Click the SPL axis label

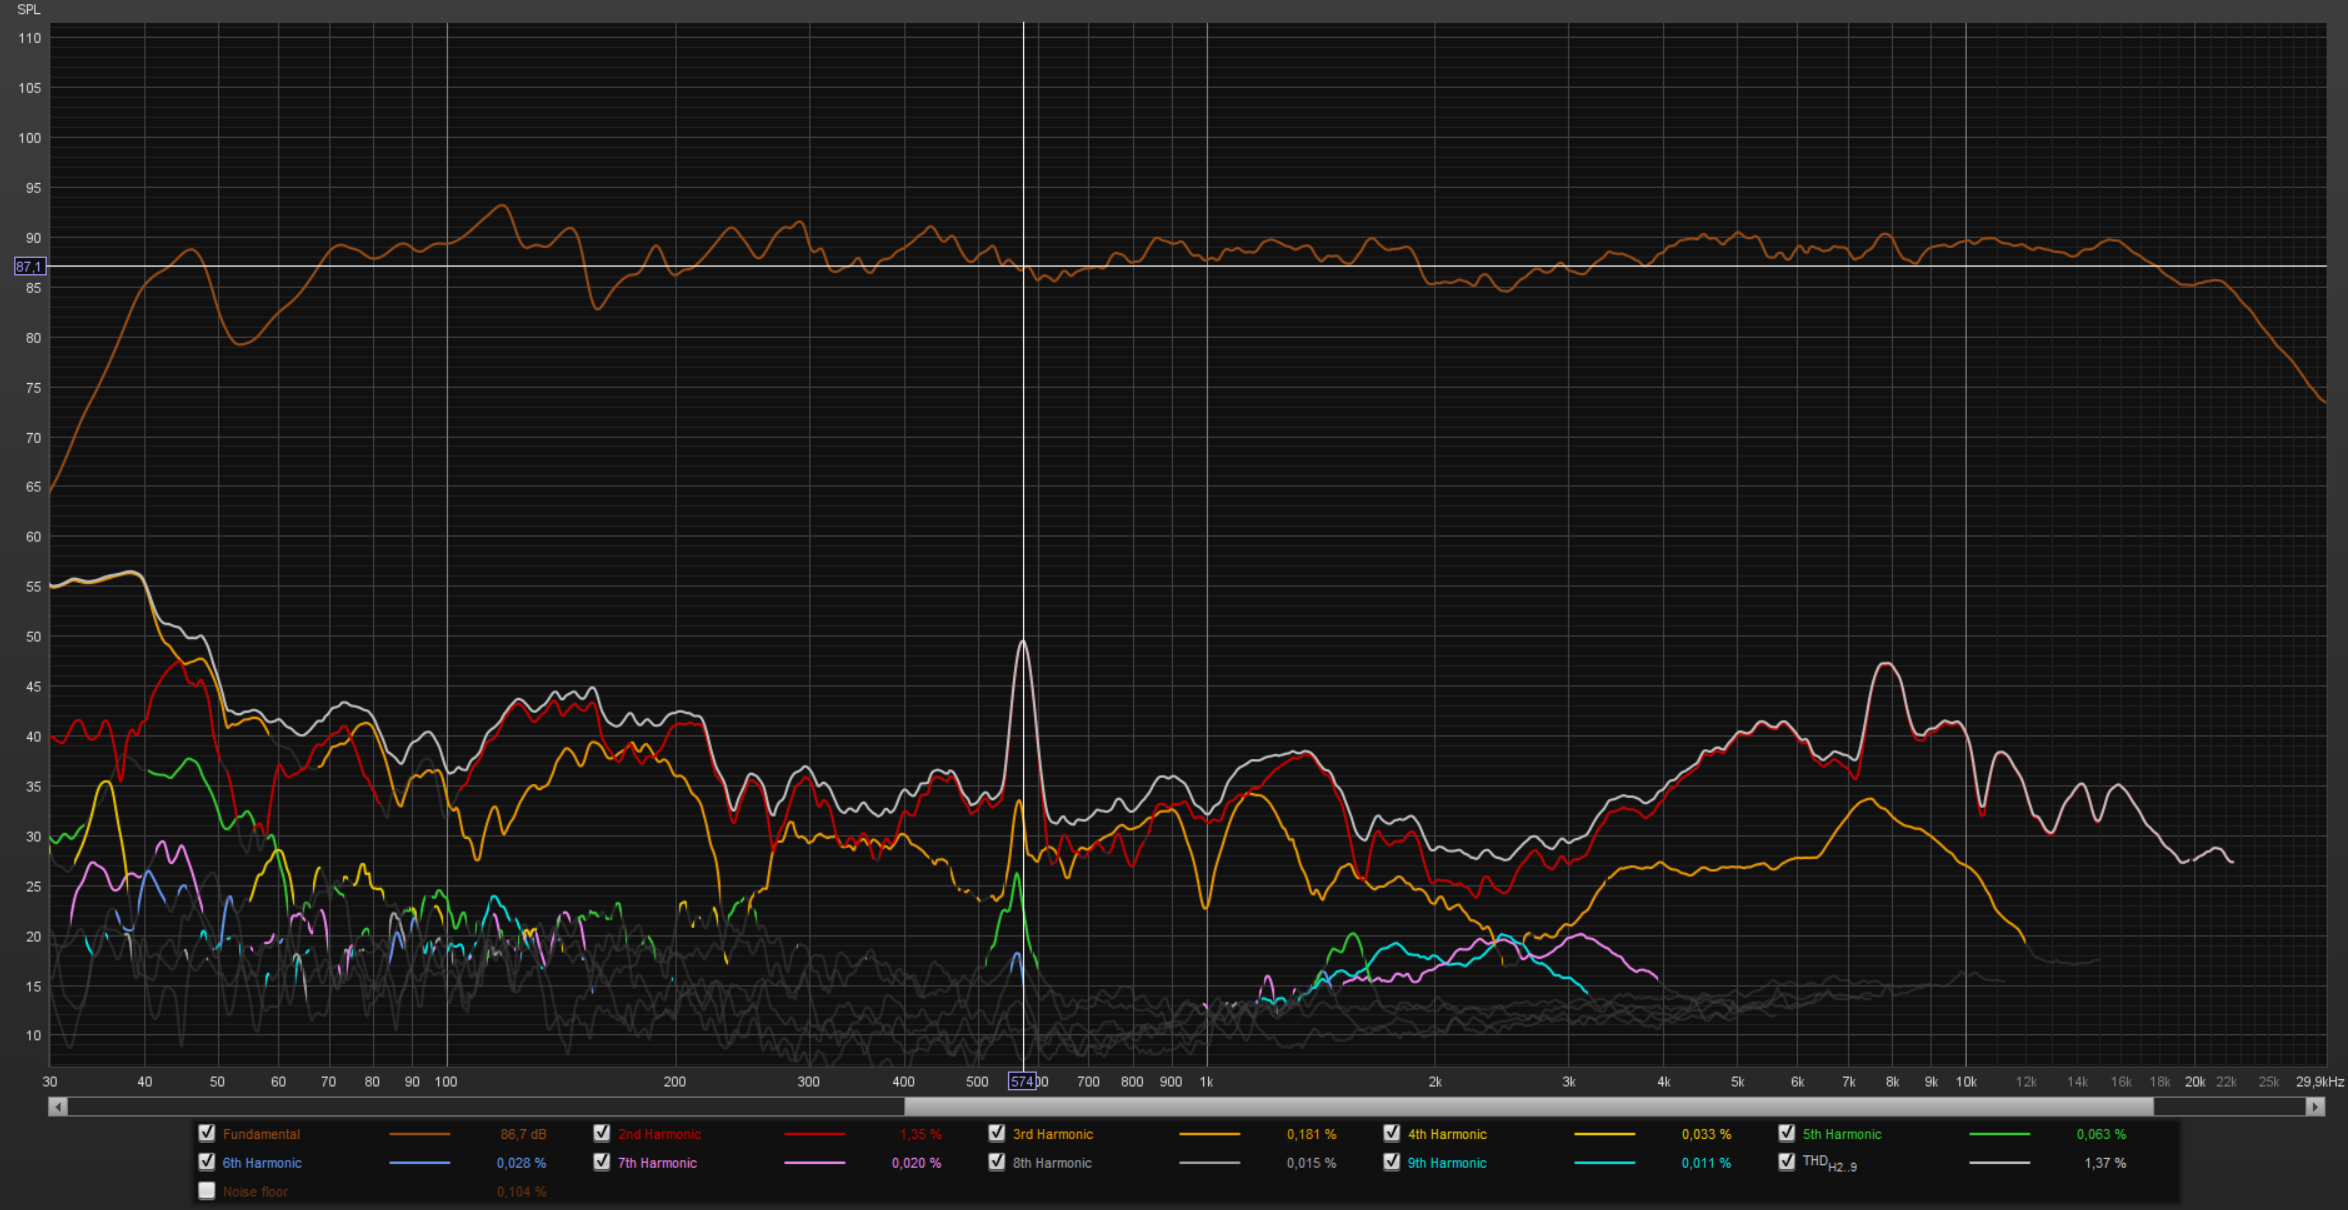coord(29,9)
